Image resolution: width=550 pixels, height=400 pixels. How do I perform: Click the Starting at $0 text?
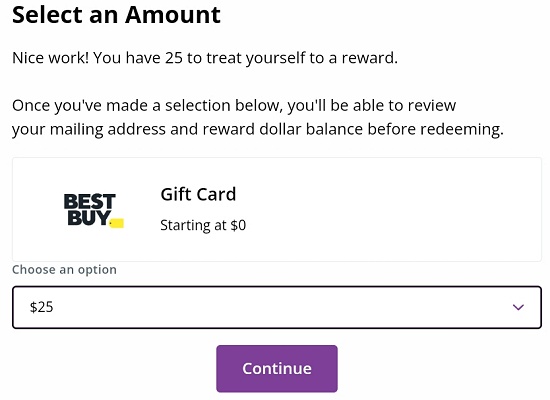(203, 225)
